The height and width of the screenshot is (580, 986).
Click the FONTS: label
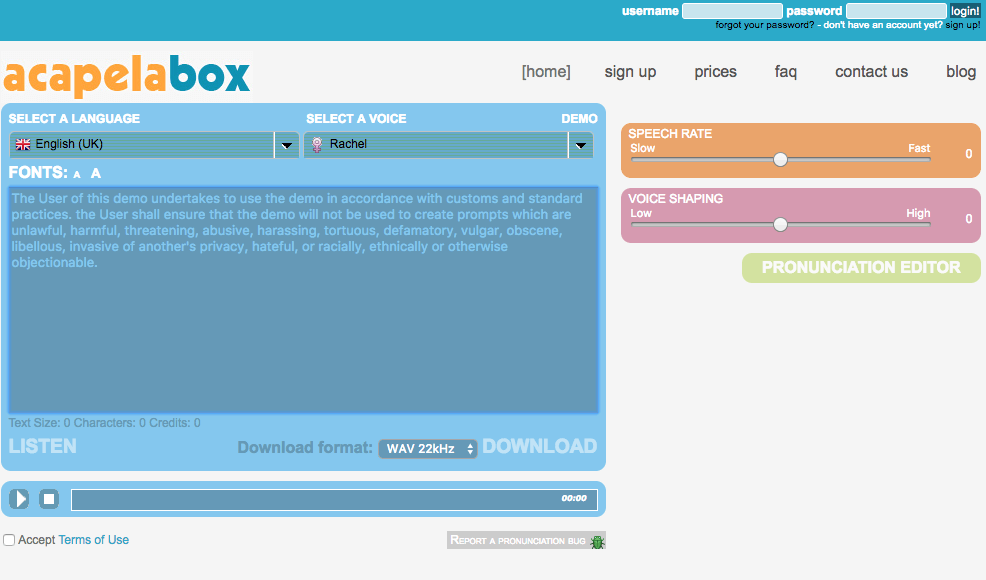(x=38, y=172)
